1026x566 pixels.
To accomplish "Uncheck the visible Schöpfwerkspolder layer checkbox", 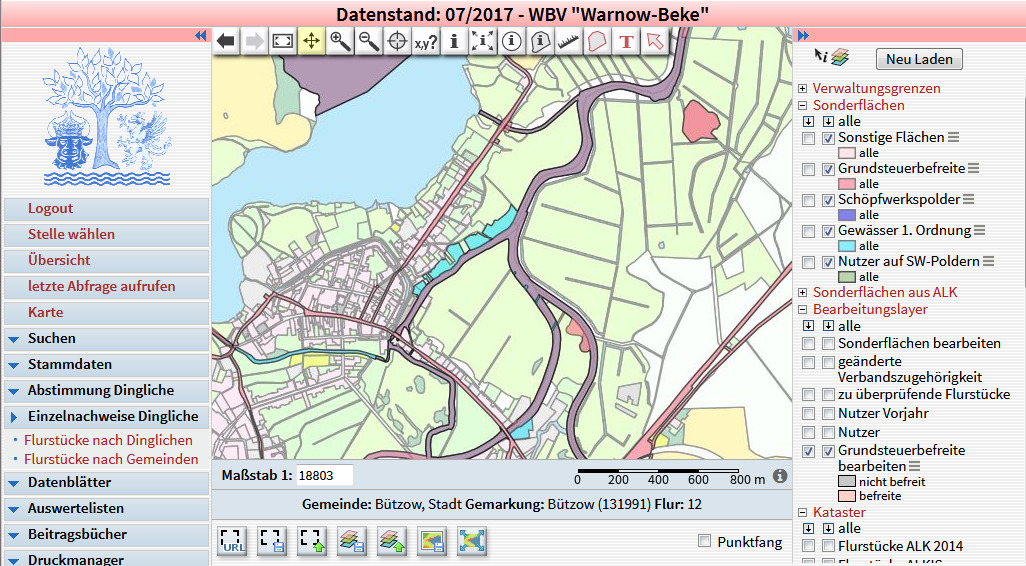I will click(828, 200).
